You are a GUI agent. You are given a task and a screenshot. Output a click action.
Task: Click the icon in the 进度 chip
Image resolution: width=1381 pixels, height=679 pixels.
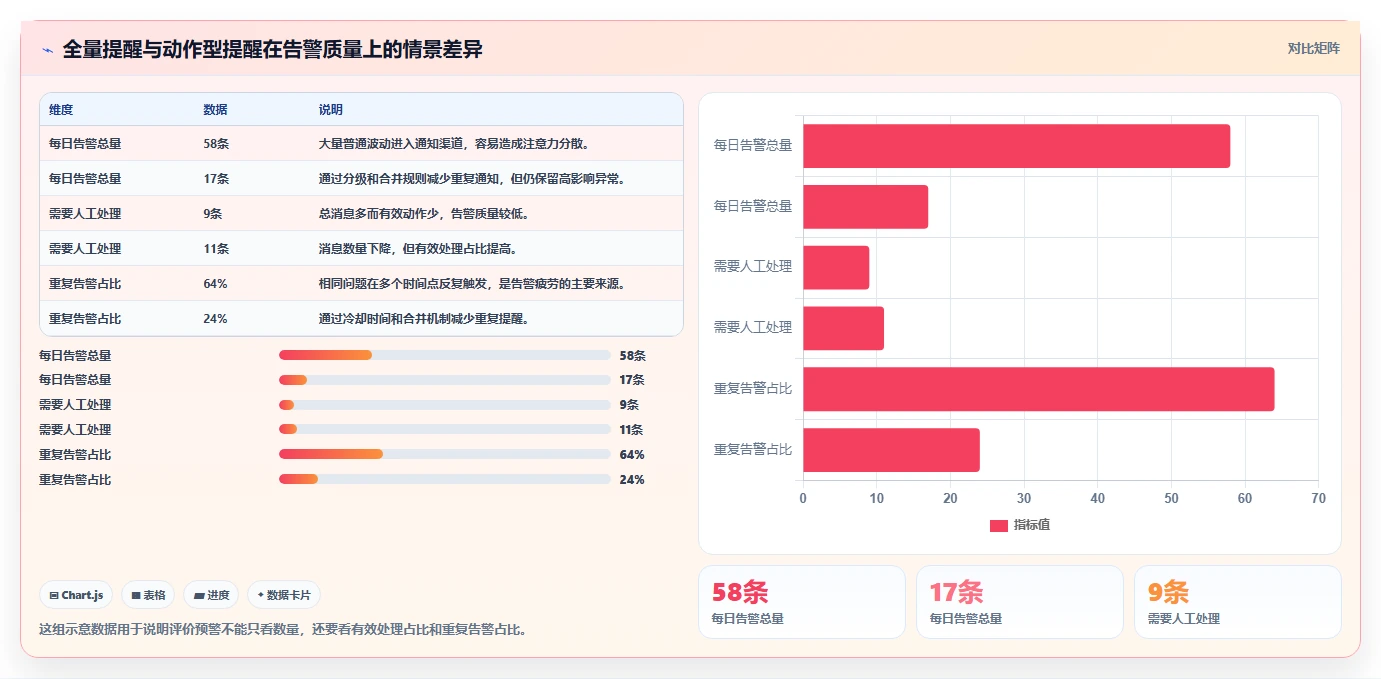tap(199, 595)
